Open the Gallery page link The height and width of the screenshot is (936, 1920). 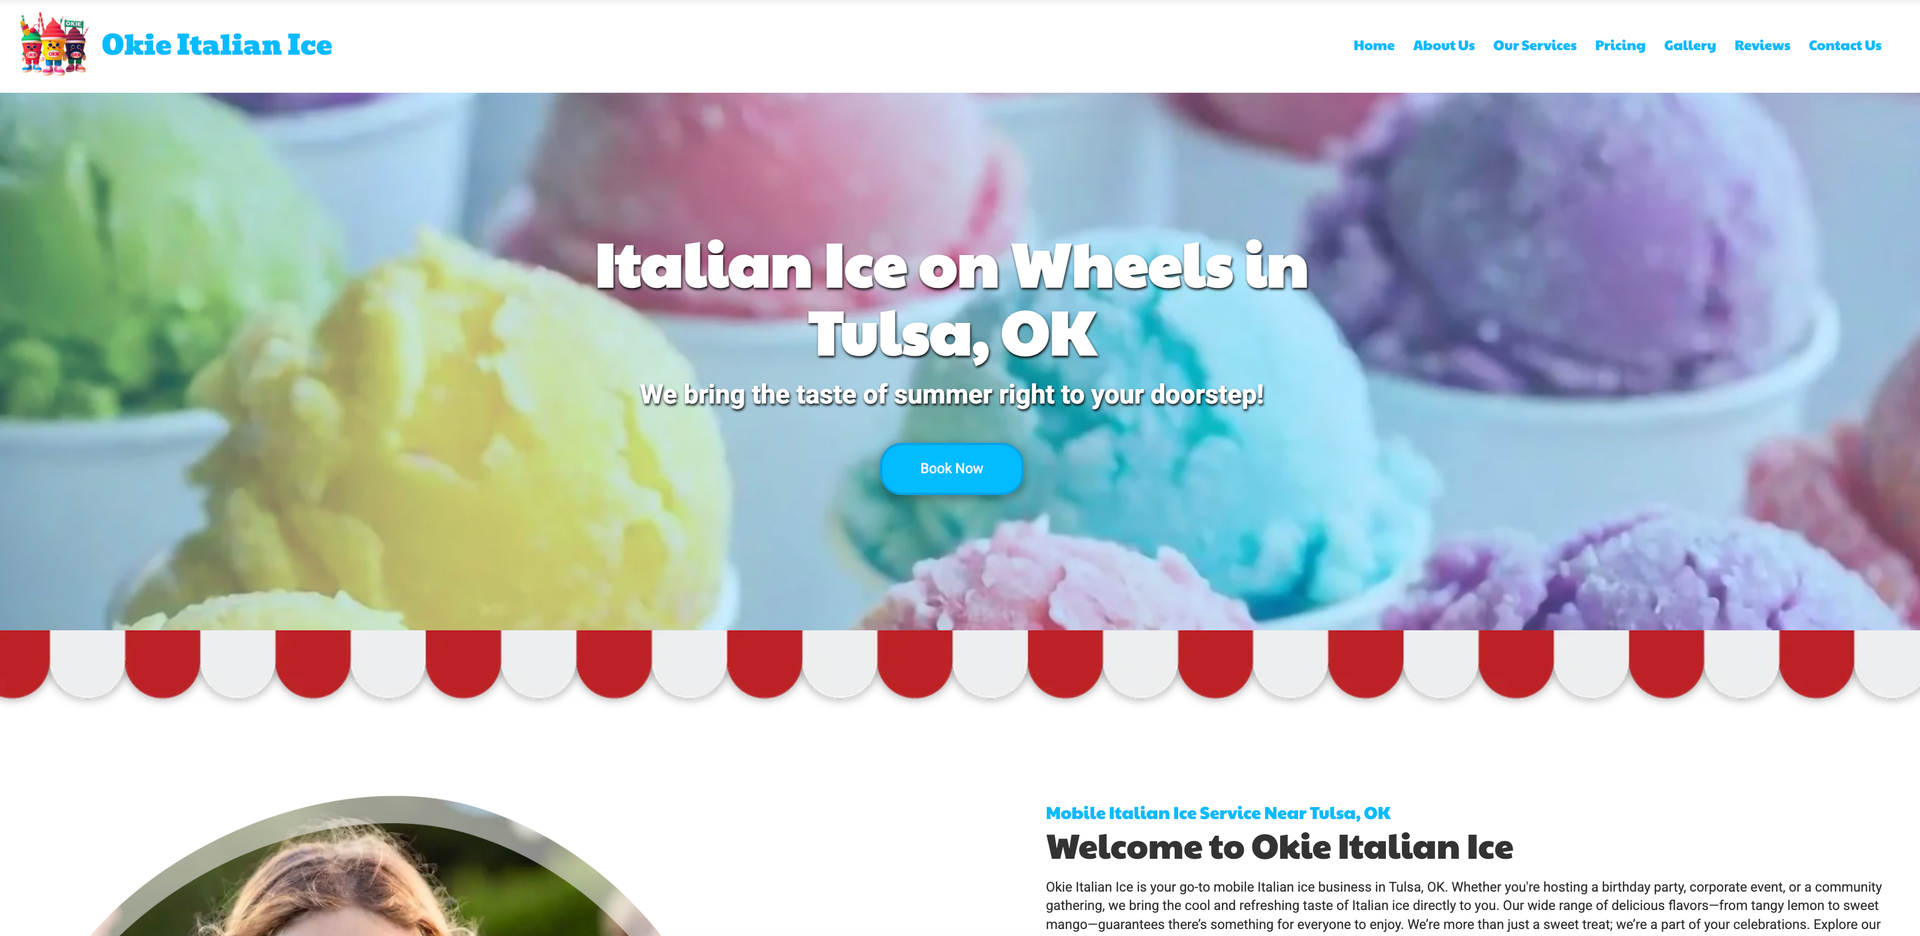1689,45
